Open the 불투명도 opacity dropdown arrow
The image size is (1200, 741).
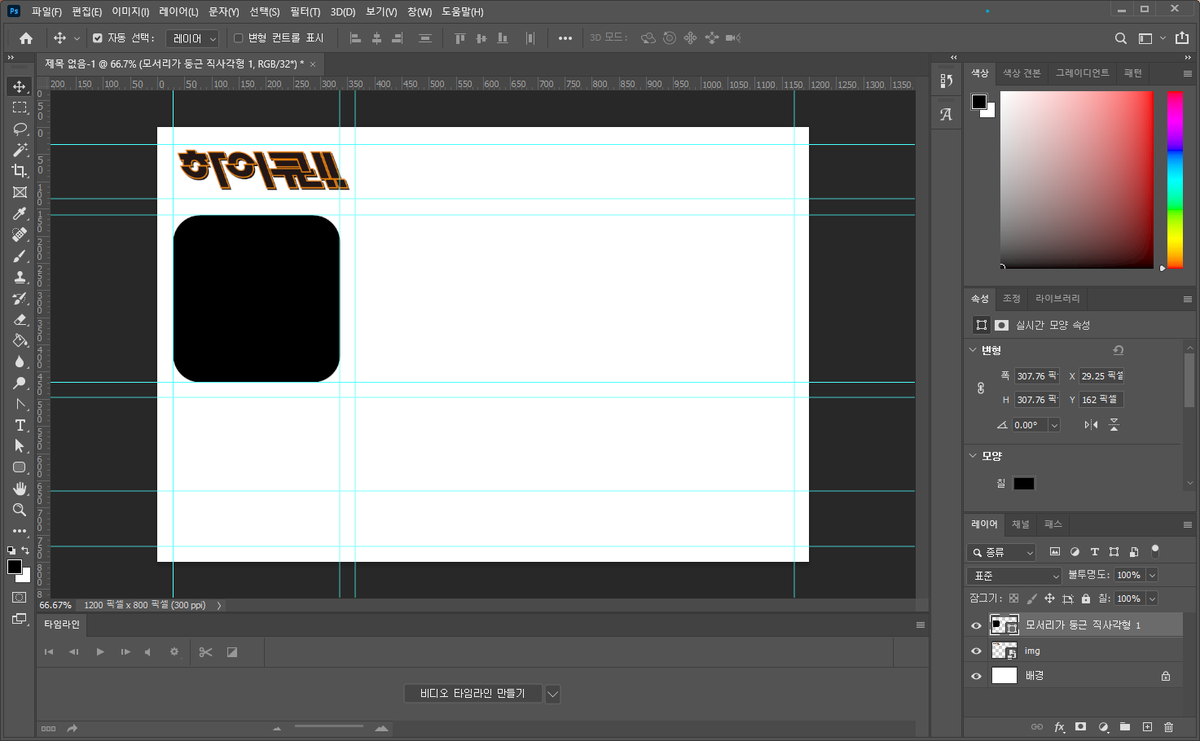pyautogui.click(x=1152, y=575)
